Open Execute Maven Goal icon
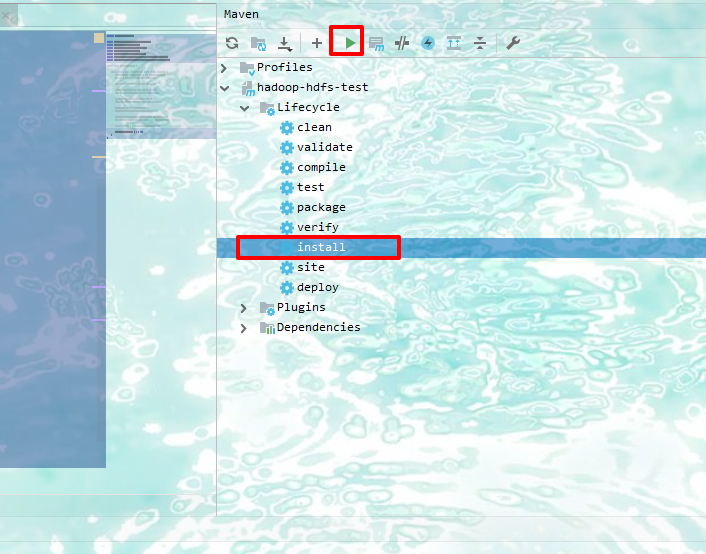 376,43
